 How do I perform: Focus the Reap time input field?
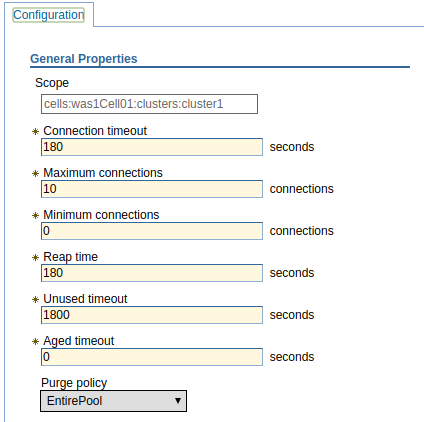152,273
